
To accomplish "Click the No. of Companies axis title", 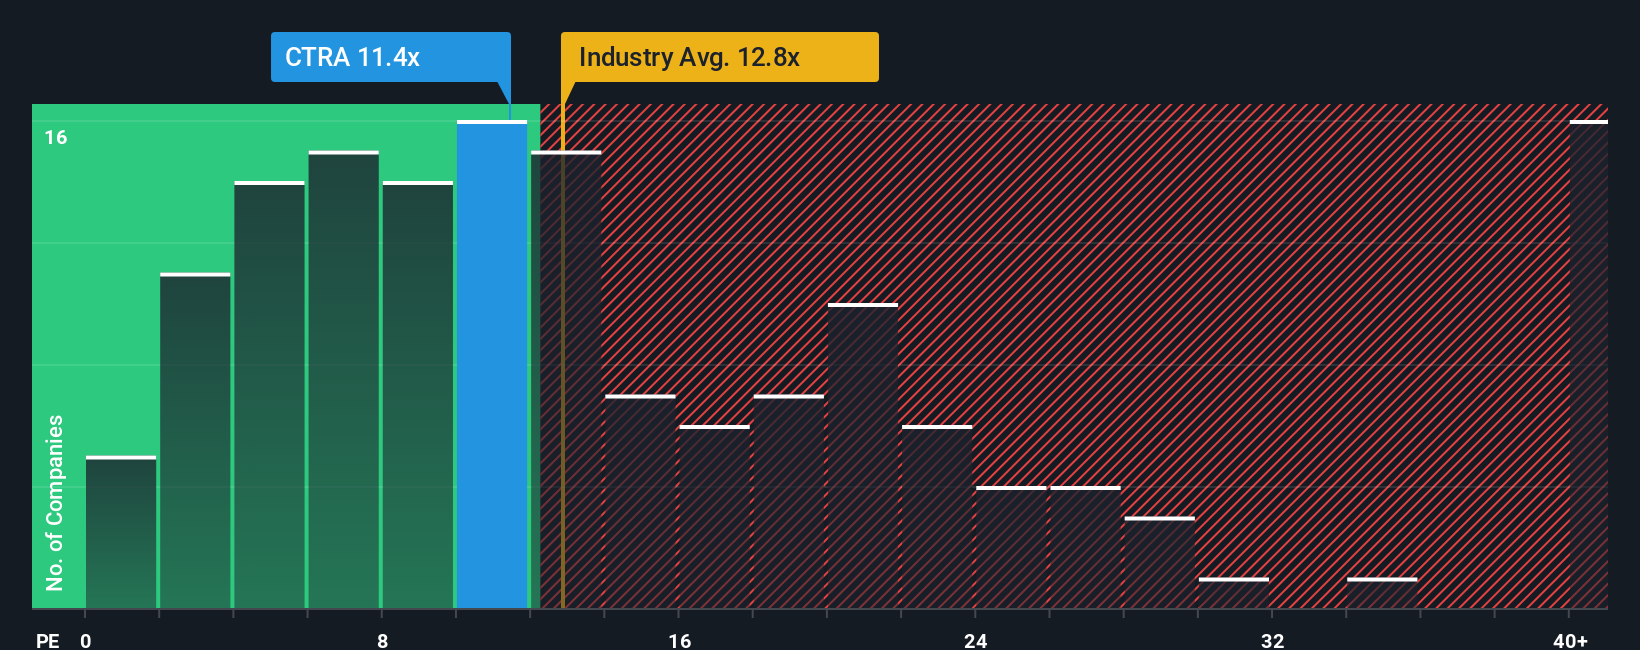I will point(55,502).
